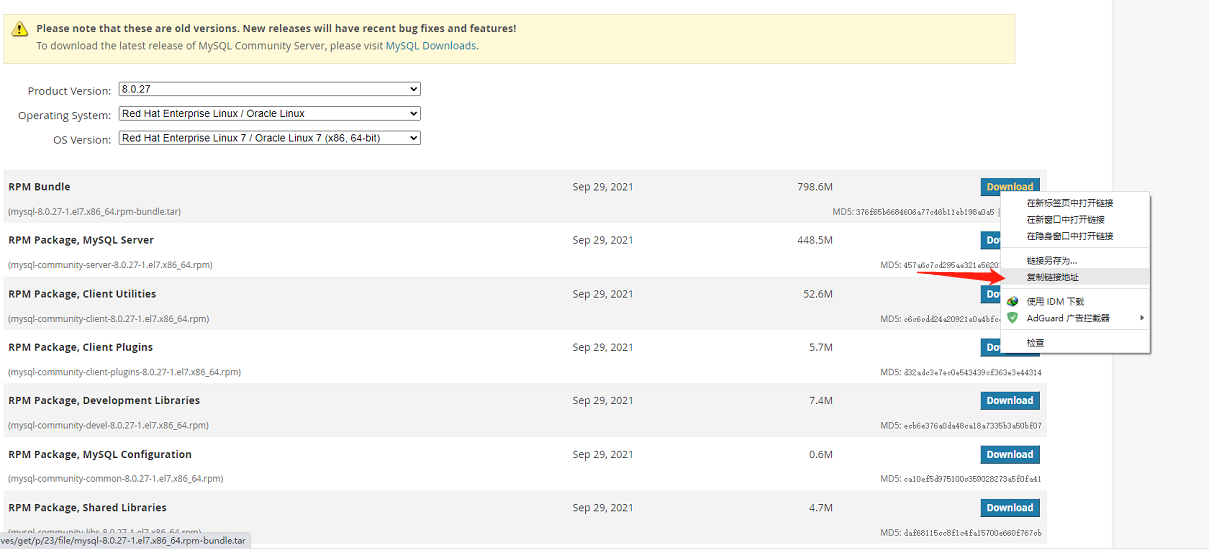Download RPM Package, MySQL Configuration
Image resolution: width=1209 pixels, height=549 pixels.
coord(1009,455)
